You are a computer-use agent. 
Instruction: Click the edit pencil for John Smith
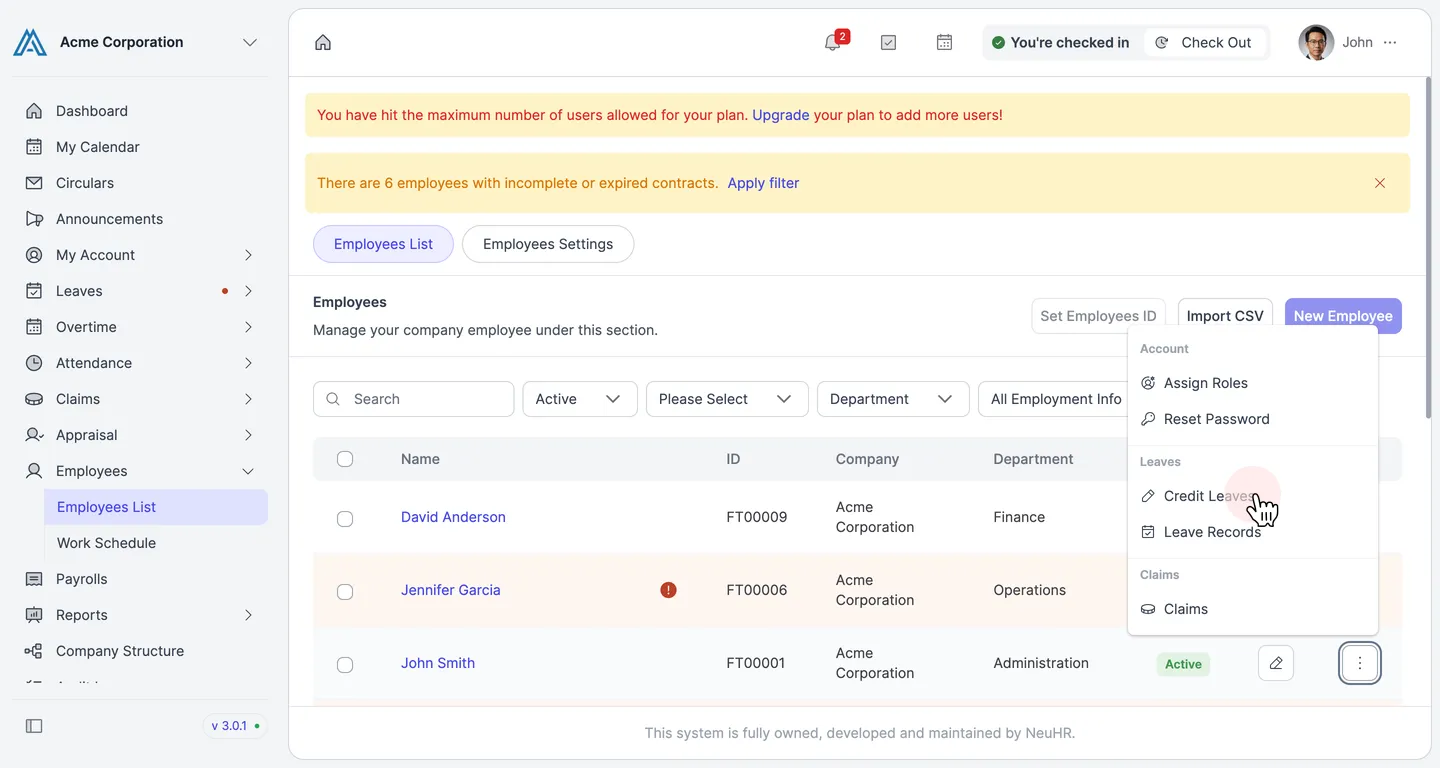[1276, 663]
